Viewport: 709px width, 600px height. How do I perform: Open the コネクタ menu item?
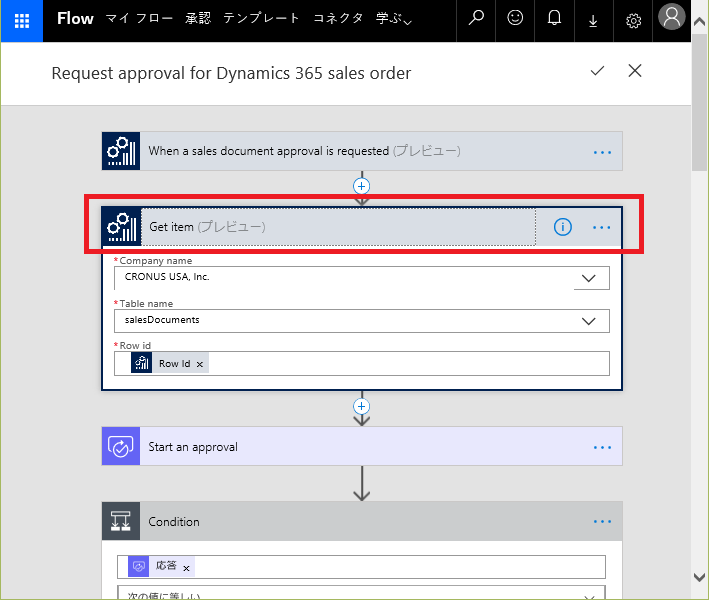[338, 19]
